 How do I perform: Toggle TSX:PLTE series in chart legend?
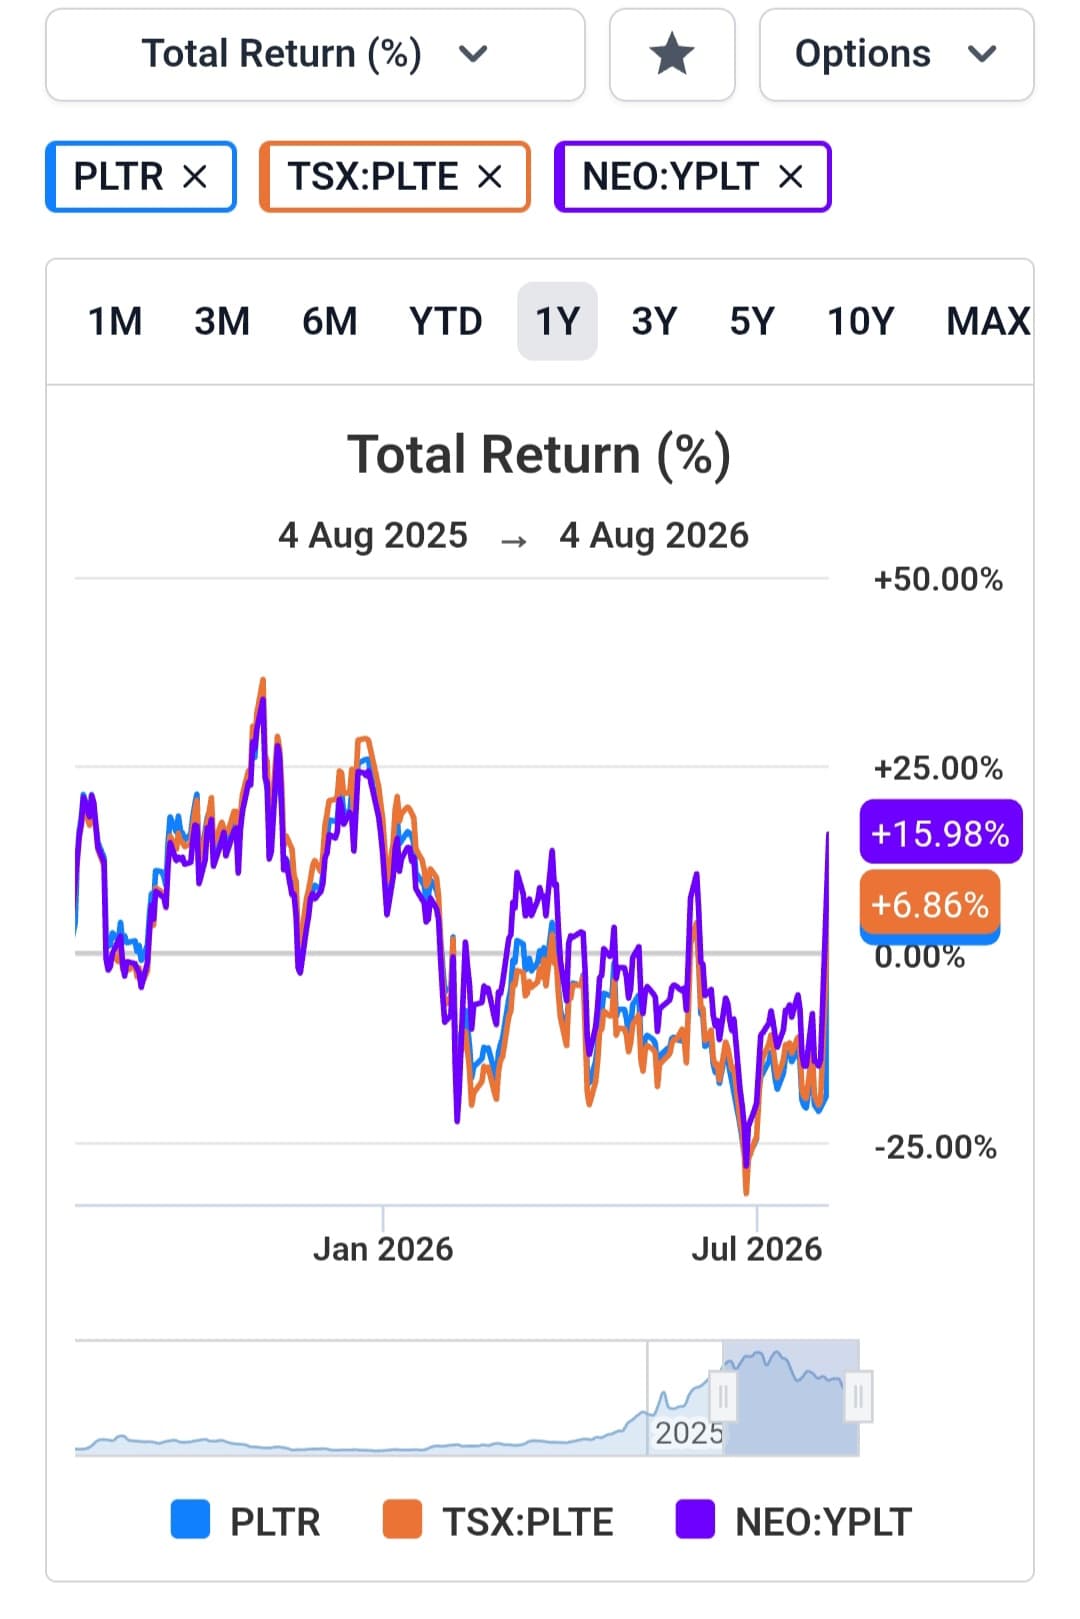(498, 1521)
